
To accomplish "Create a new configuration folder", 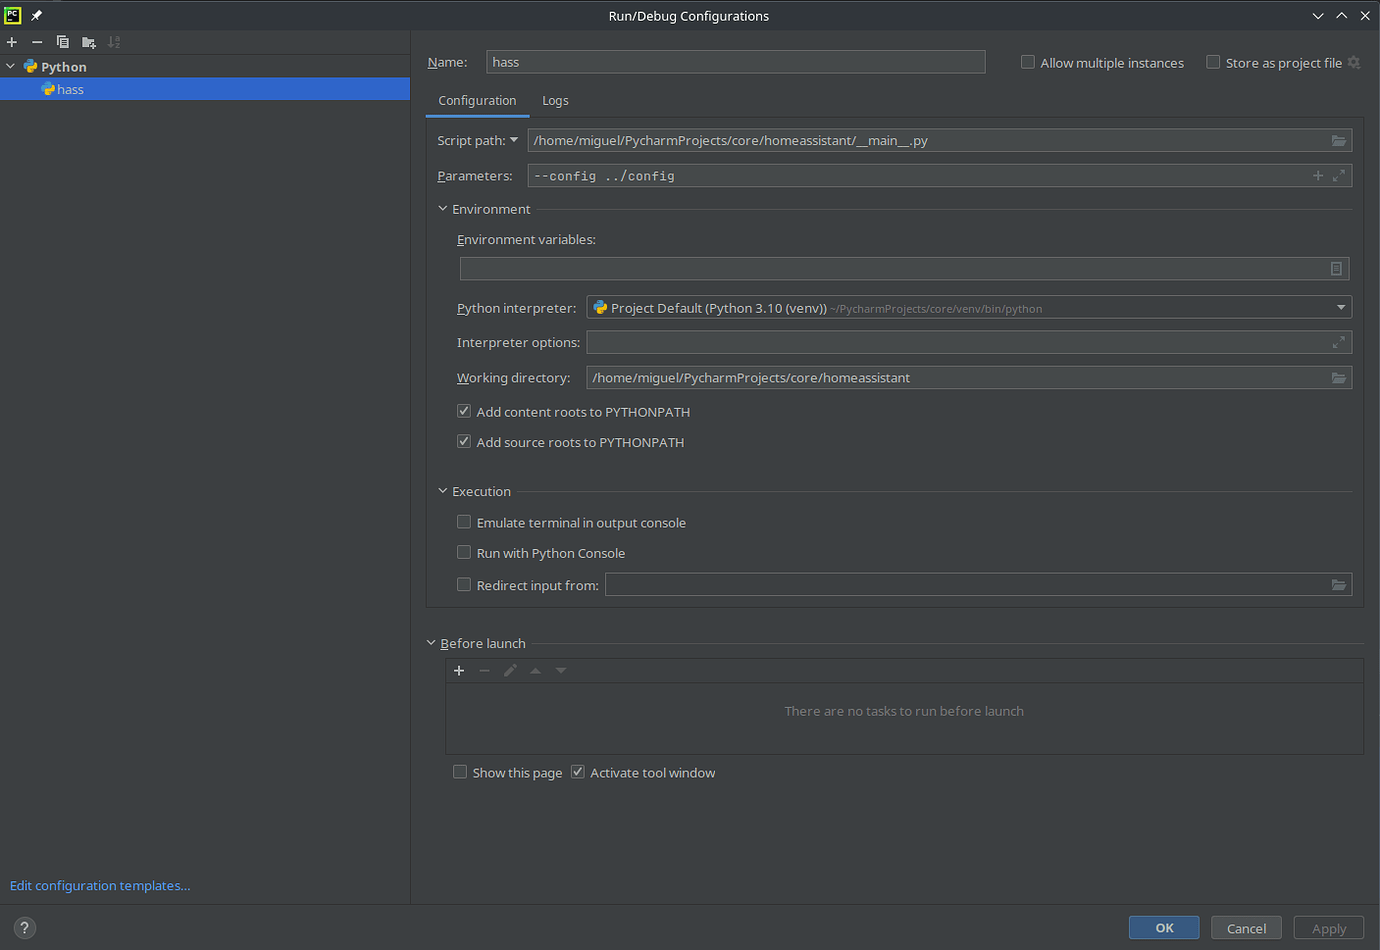I will coord(88,42).
